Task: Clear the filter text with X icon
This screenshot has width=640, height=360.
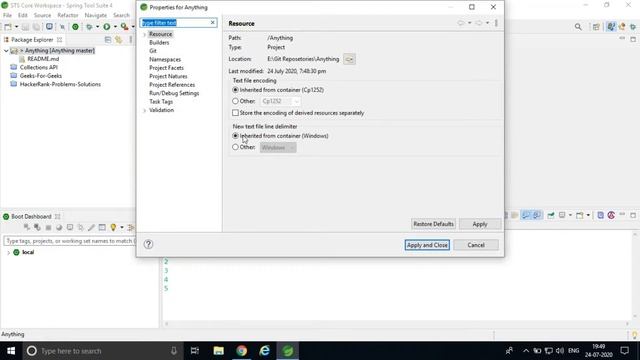Action: pyautogui.click(x=212, y=23)
